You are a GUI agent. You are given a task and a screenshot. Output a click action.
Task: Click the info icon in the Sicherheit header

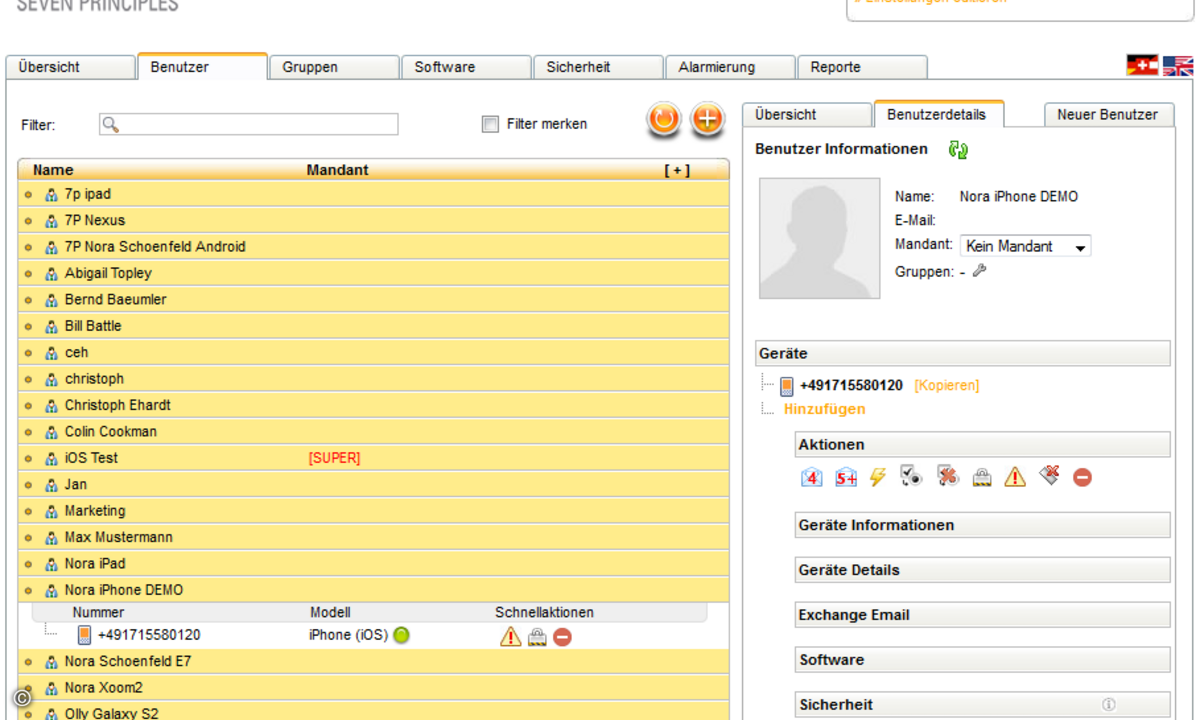(x=1108, y=704)
